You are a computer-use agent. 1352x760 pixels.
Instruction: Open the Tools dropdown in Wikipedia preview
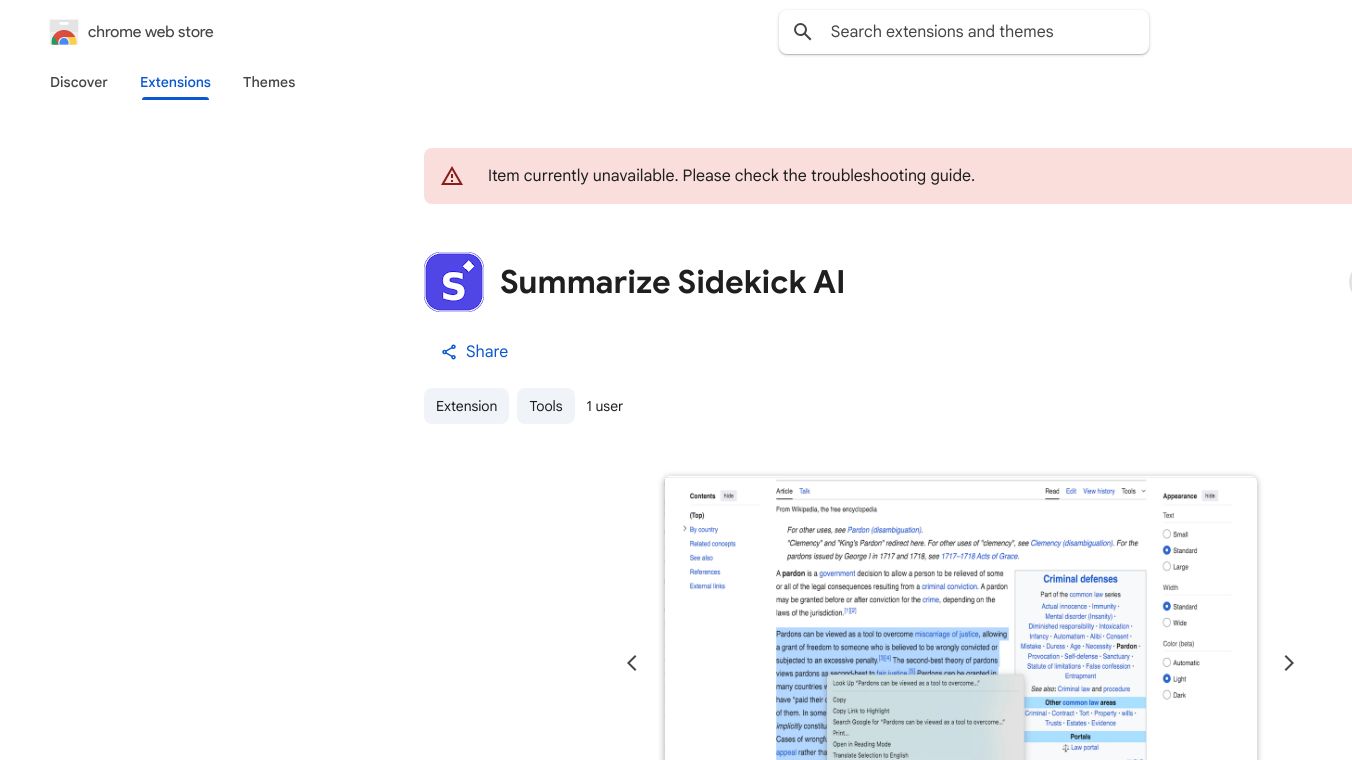pyautogui.click(x=1133, y=491)
